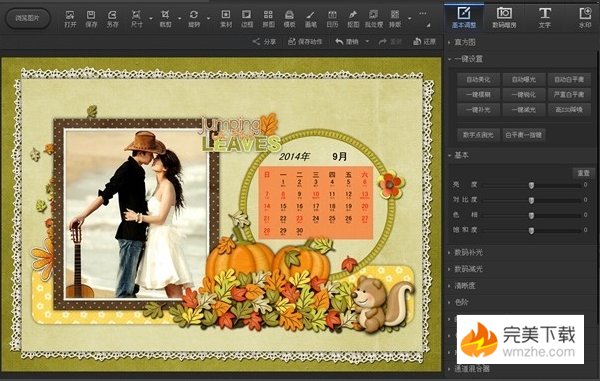Screen dimensions: 600x381
Task: Click the 旋转 (rotate) icon
Action: point(194,19)
